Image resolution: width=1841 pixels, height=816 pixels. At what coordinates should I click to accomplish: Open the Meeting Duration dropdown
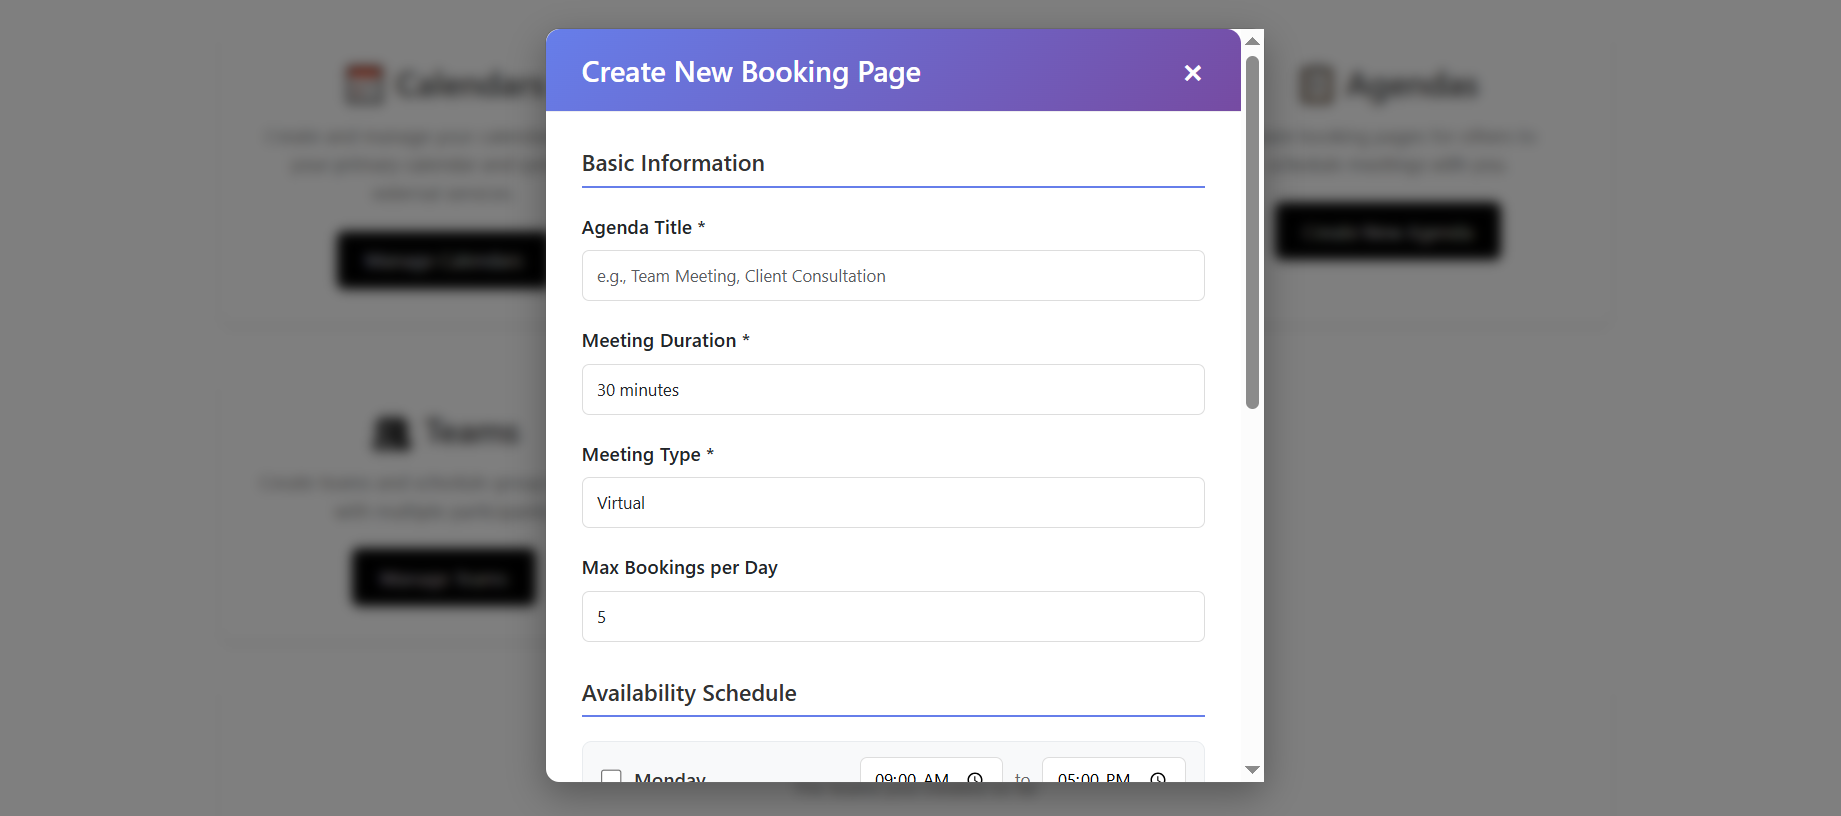[x=892, y=390]
